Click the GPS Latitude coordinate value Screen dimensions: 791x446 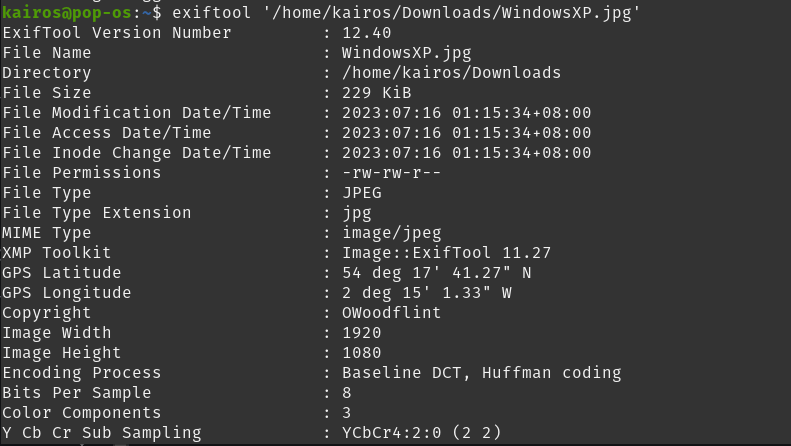click(x=436, y=273)
